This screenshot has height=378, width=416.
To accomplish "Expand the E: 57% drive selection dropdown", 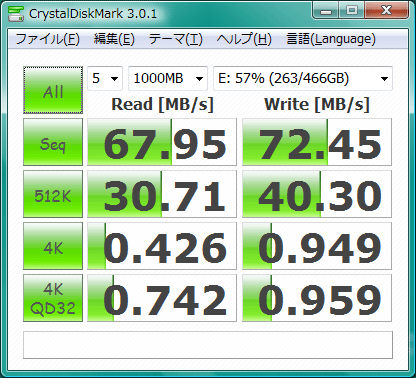I will [303, 78].
